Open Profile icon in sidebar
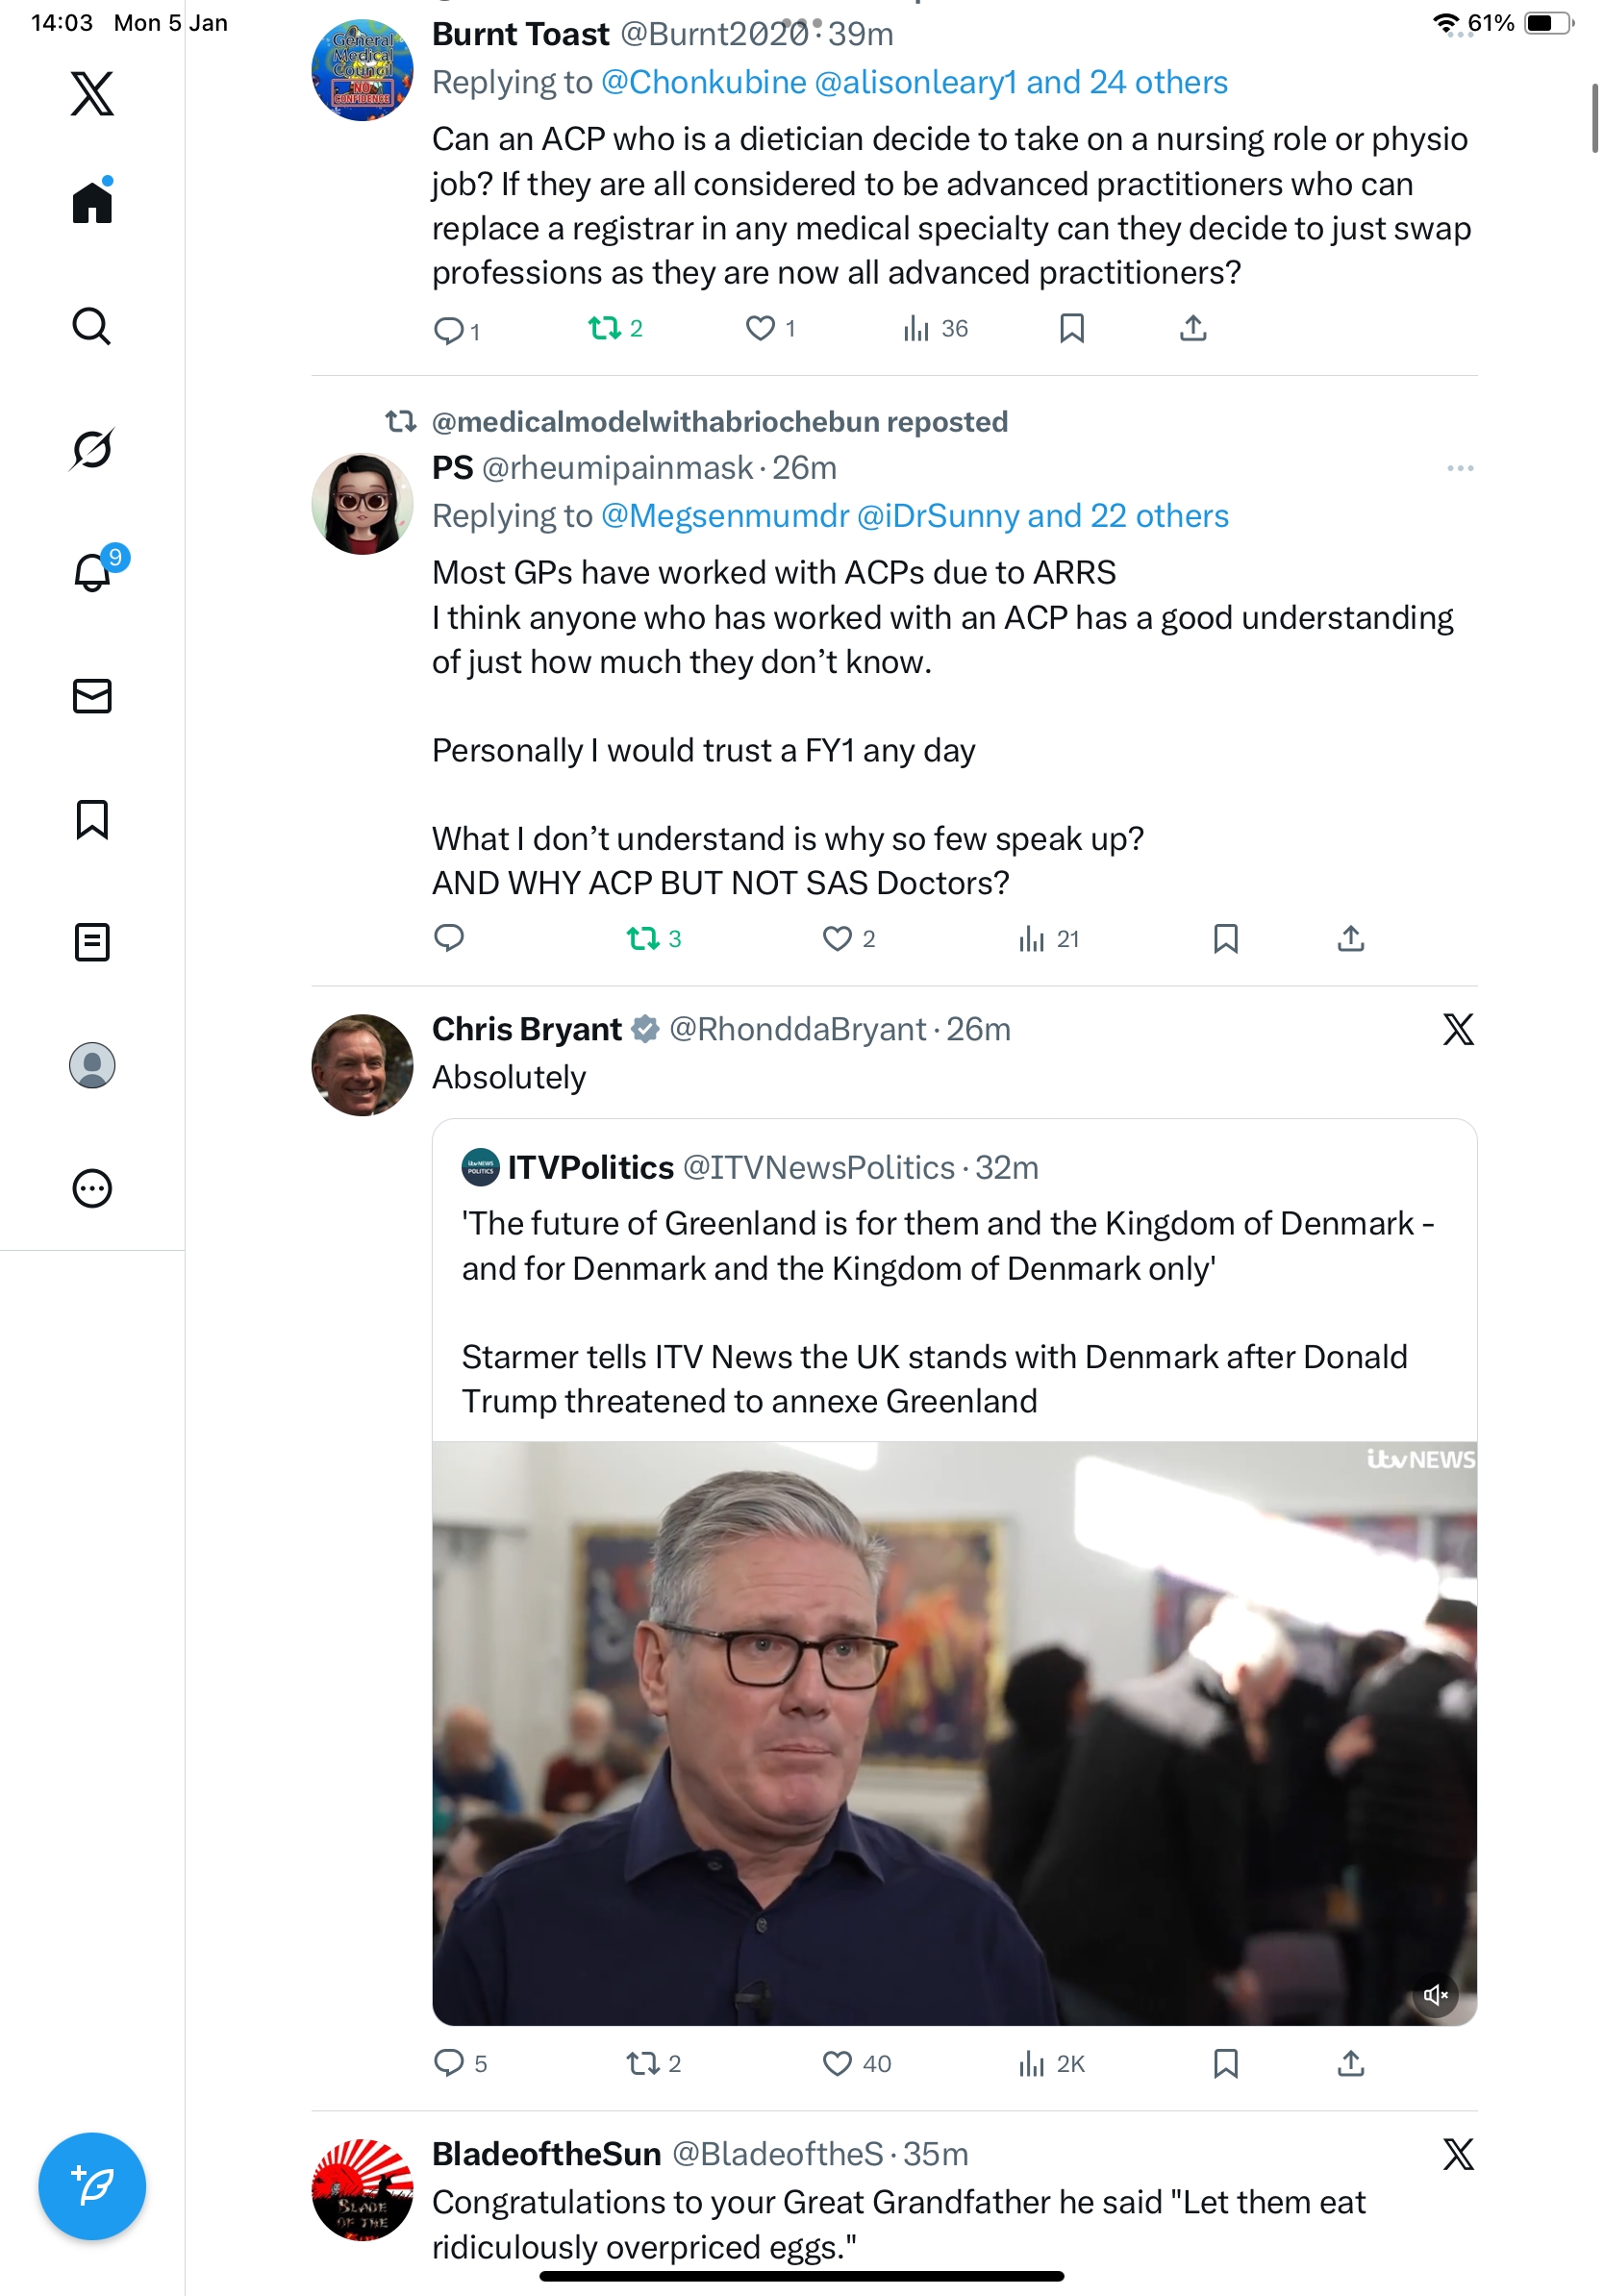The height and width of the screenshot is (2296, 1604). tap(91, 1065)
